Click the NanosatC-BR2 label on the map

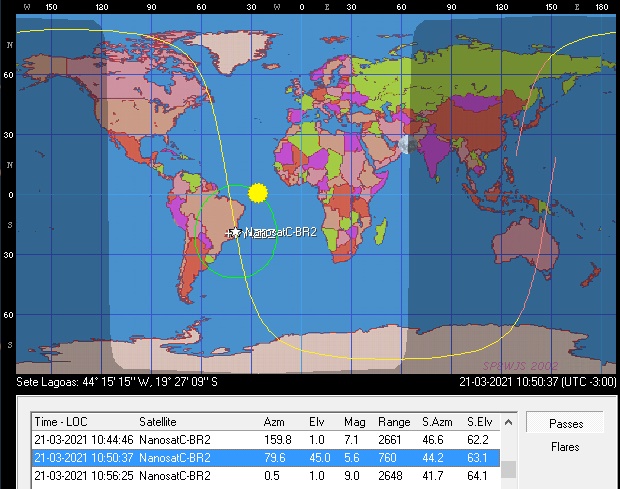point(281,233)
